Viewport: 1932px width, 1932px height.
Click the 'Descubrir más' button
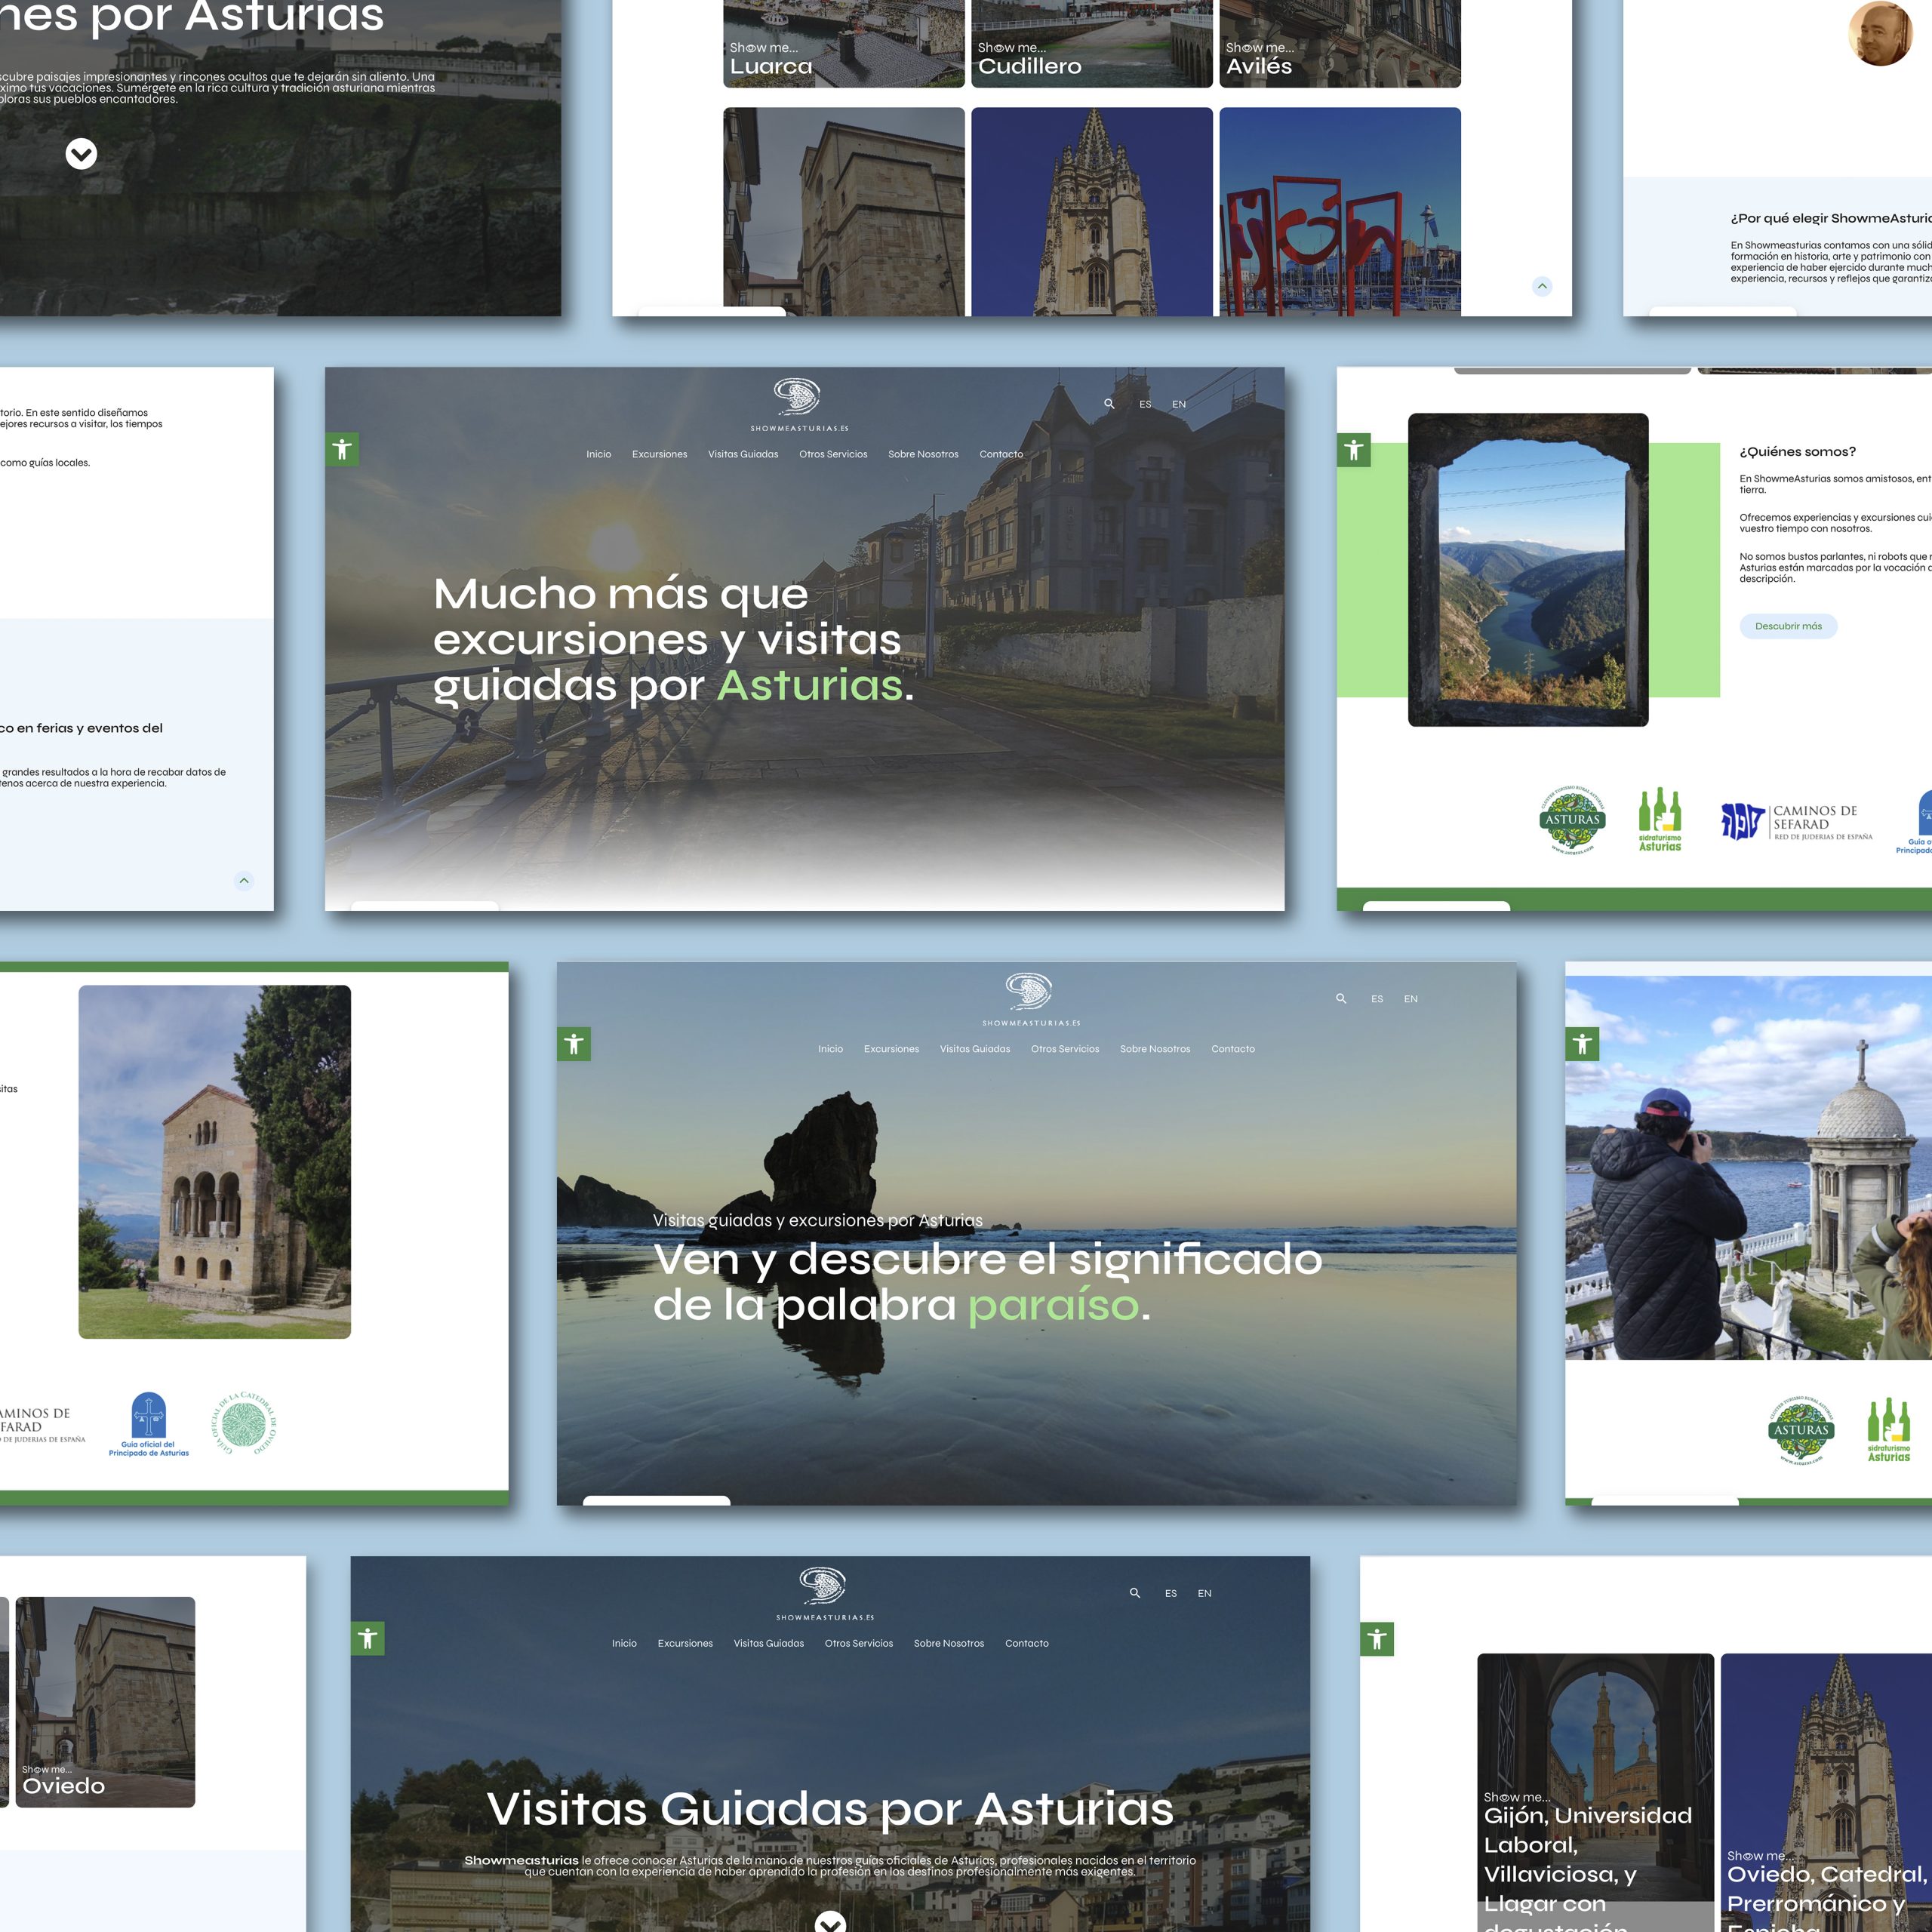click(1788, 626)
